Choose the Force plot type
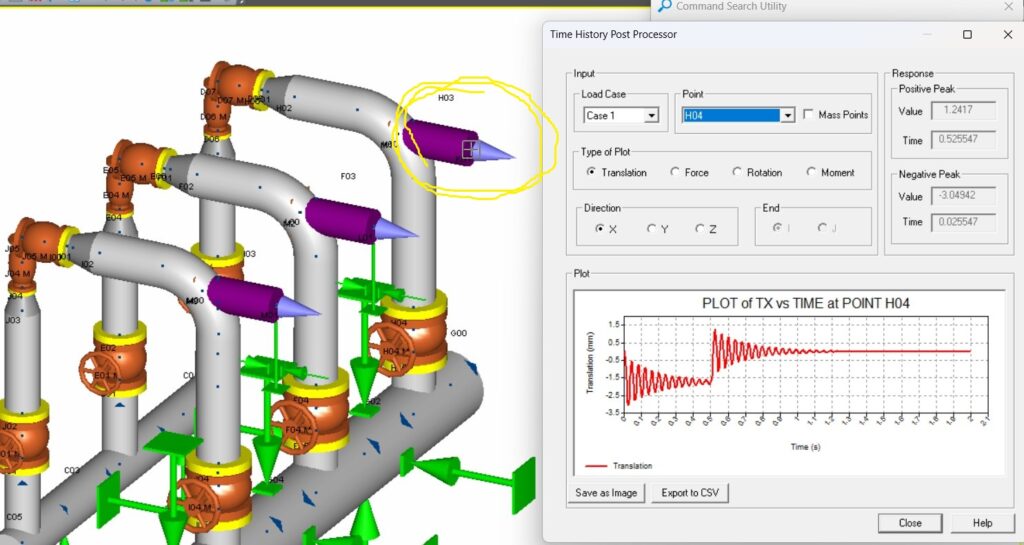The width and height of the screenshot is (1024, 545). coord(676,172)
